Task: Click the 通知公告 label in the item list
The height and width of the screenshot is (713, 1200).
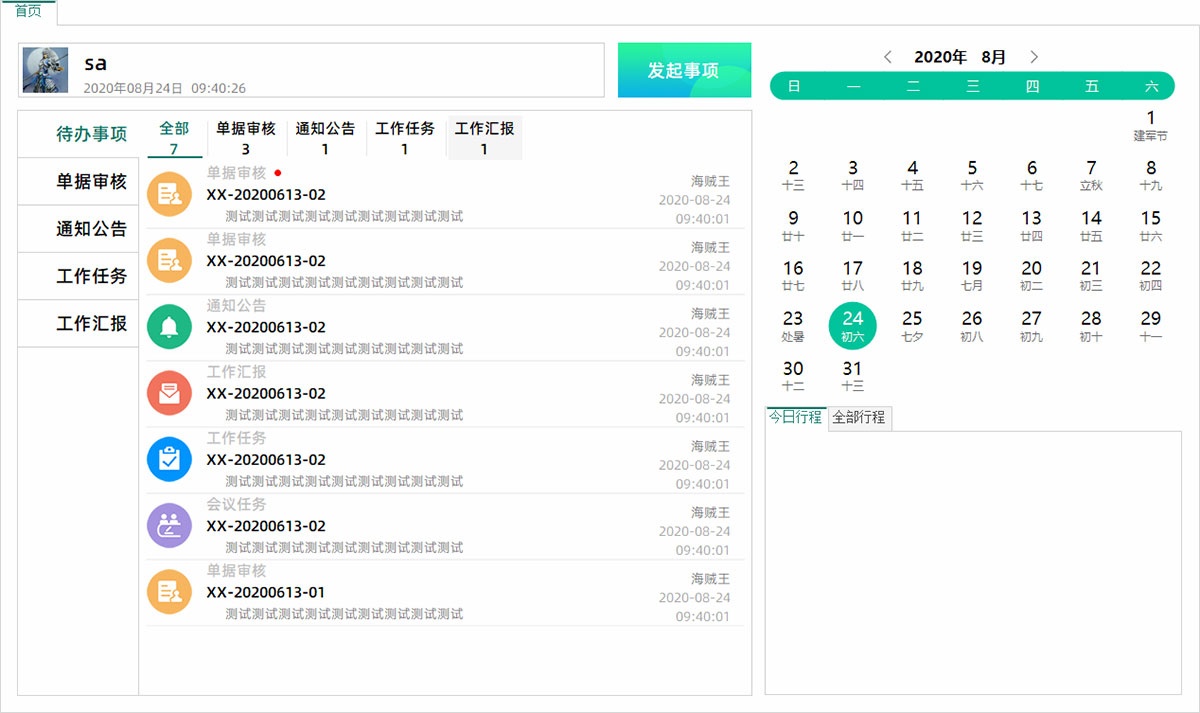Action: click(x=237, y=306)
